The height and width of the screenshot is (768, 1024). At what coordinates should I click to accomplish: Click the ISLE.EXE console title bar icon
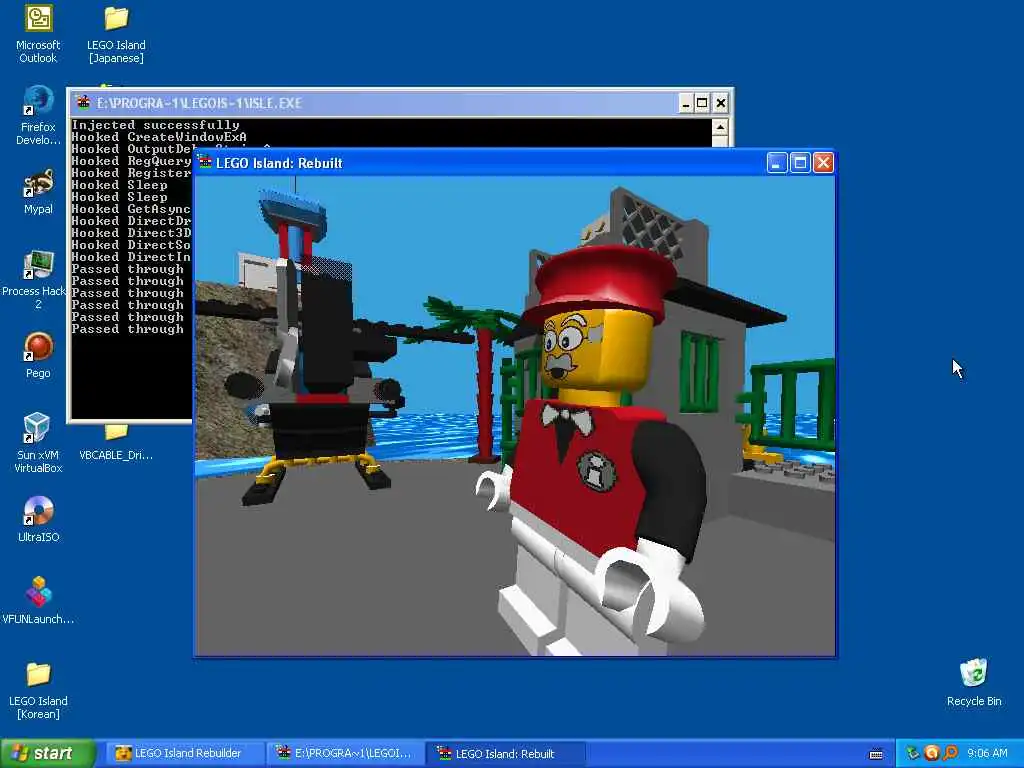pos(83,103)
